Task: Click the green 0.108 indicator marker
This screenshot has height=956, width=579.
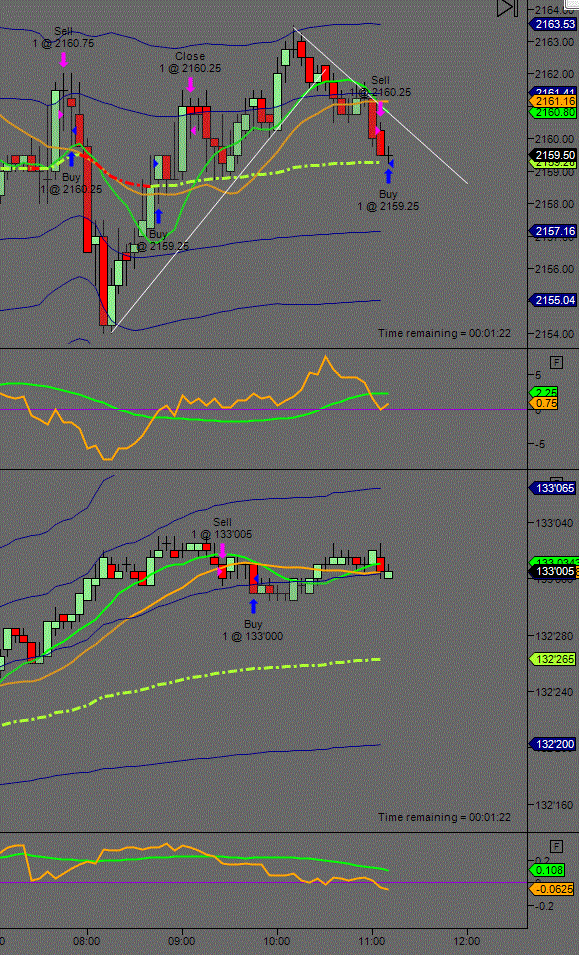Action: point(547,870)
